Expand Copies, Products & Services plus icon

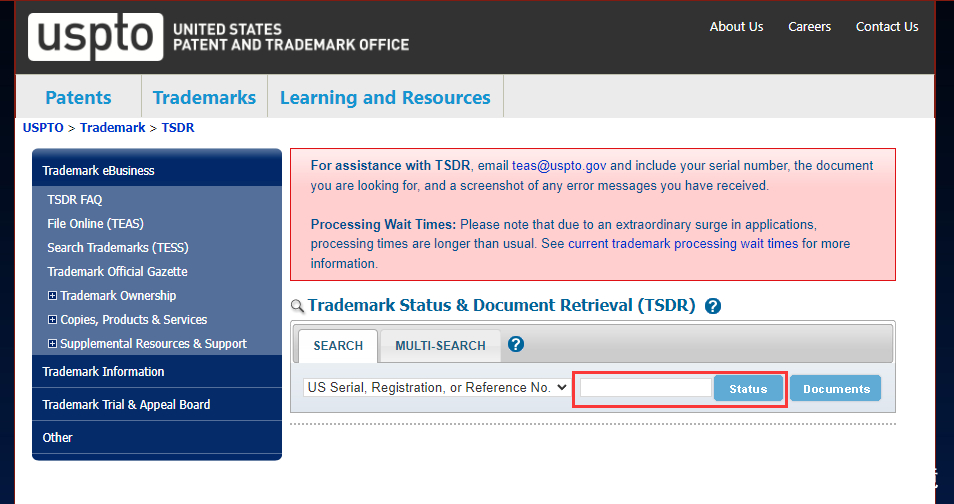click(52, 320)
